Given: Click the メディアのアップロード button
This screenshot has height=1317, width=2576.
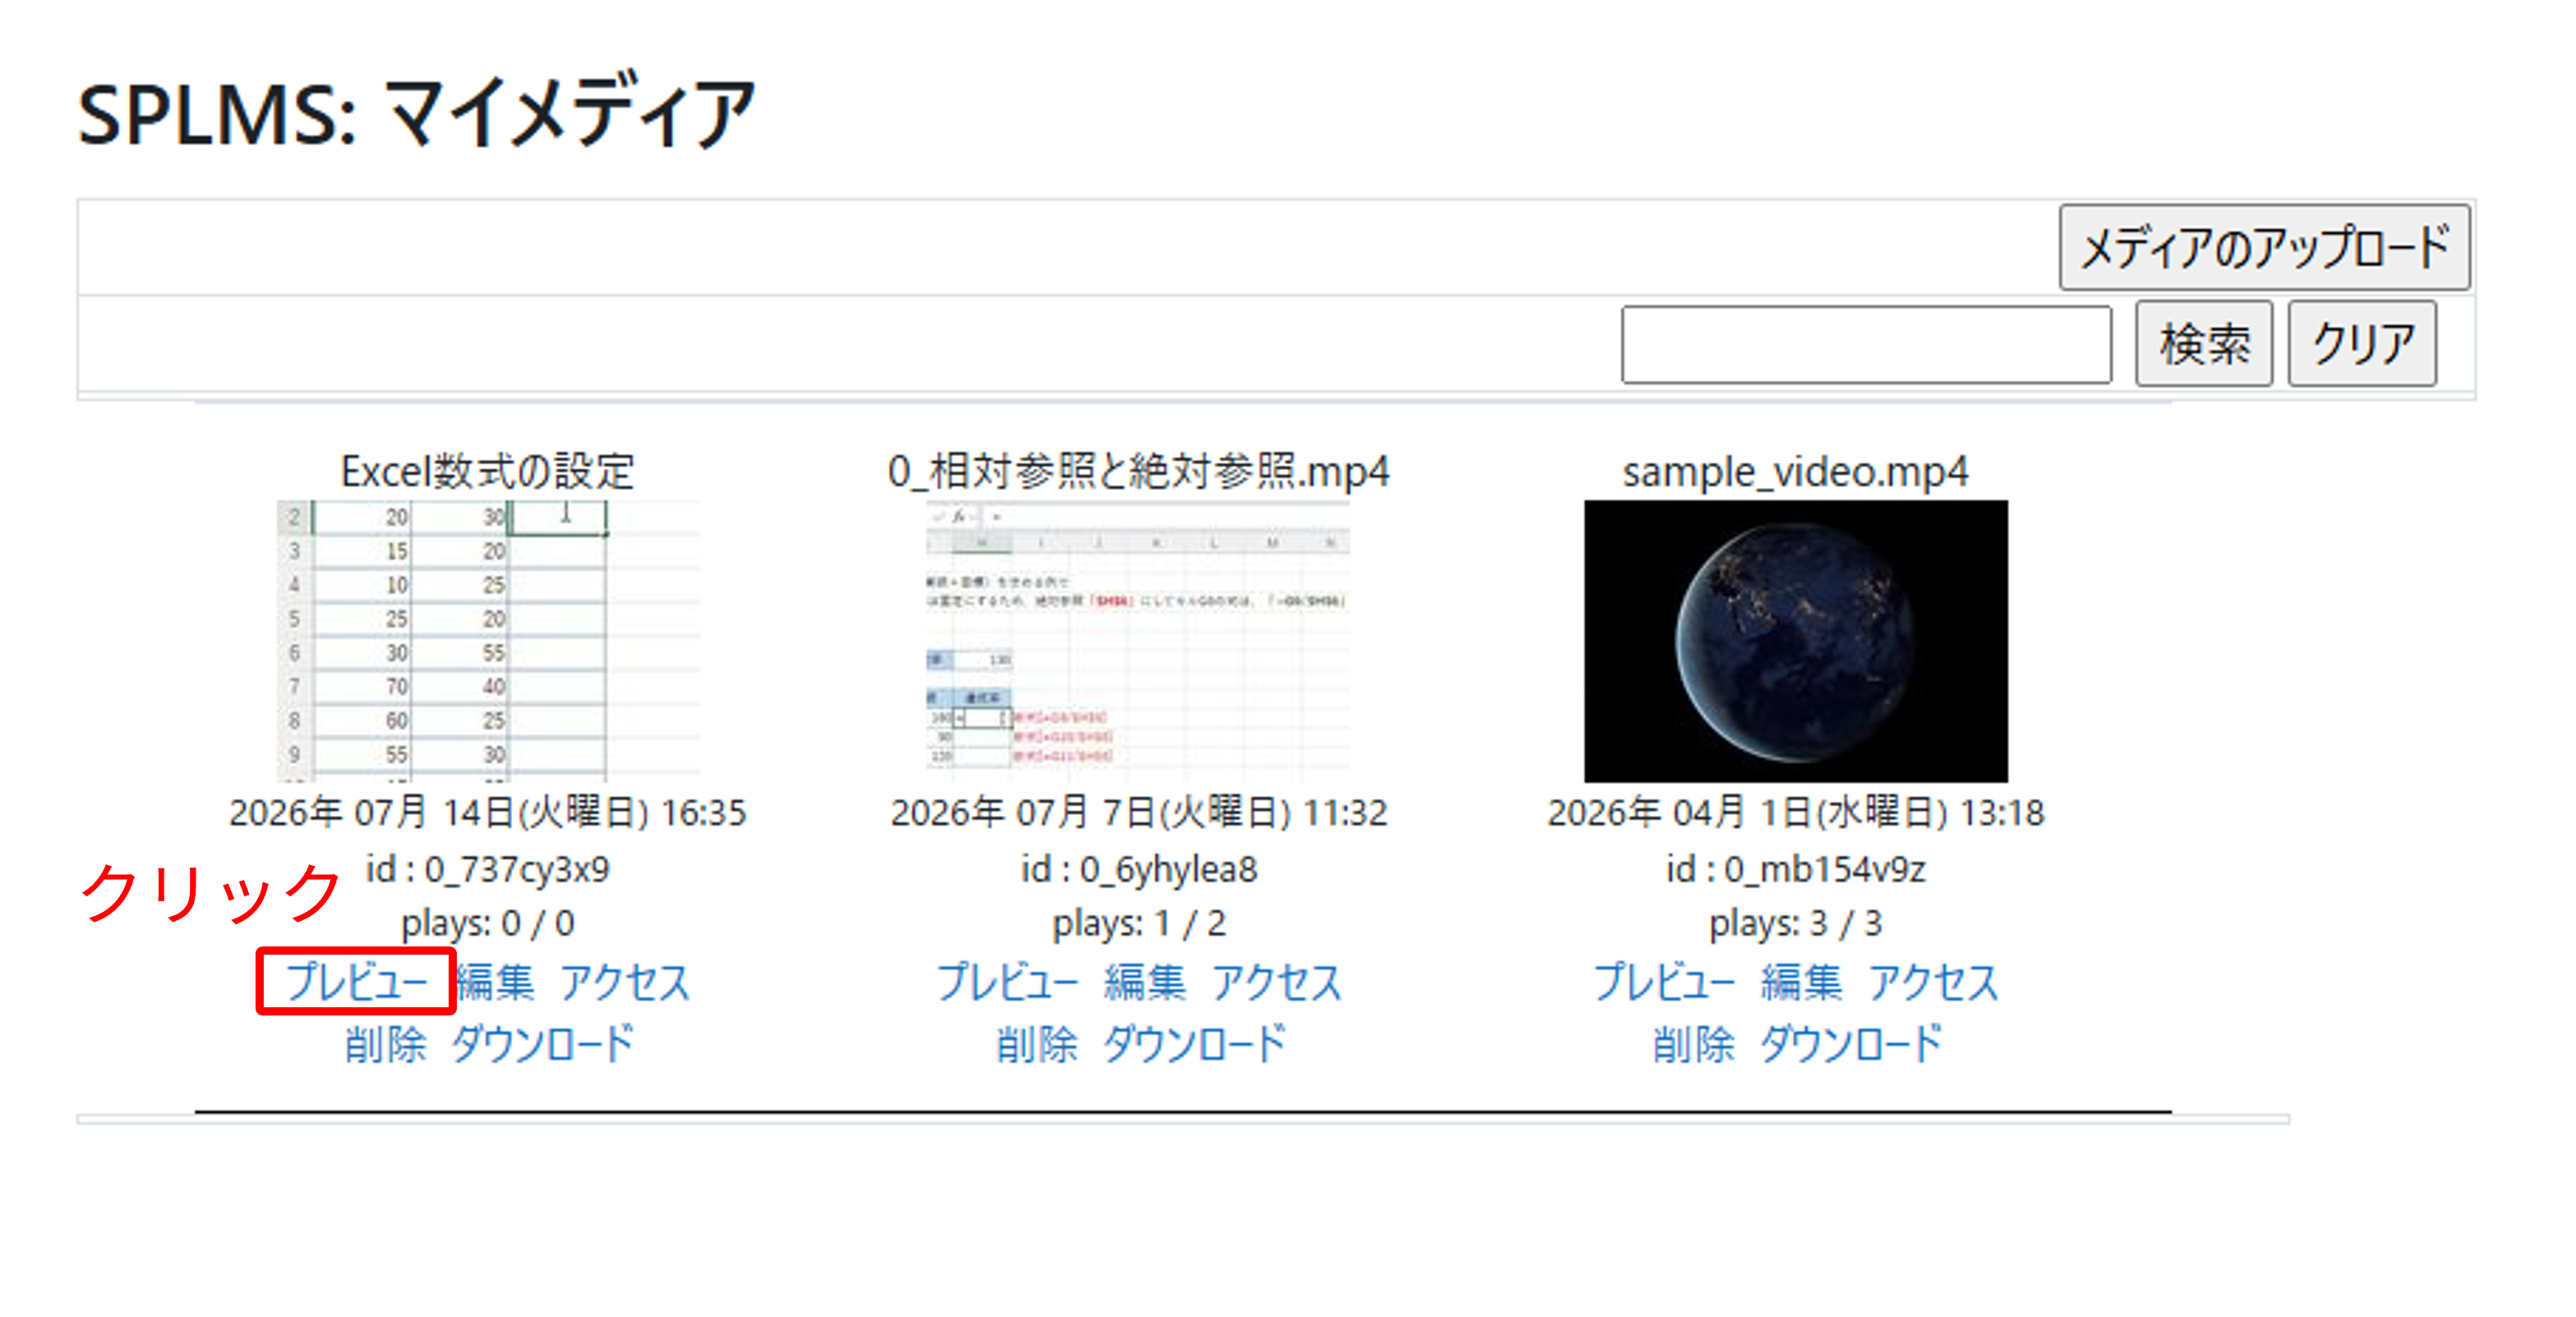Looking at the screenshot, I should coord(2264,247).
